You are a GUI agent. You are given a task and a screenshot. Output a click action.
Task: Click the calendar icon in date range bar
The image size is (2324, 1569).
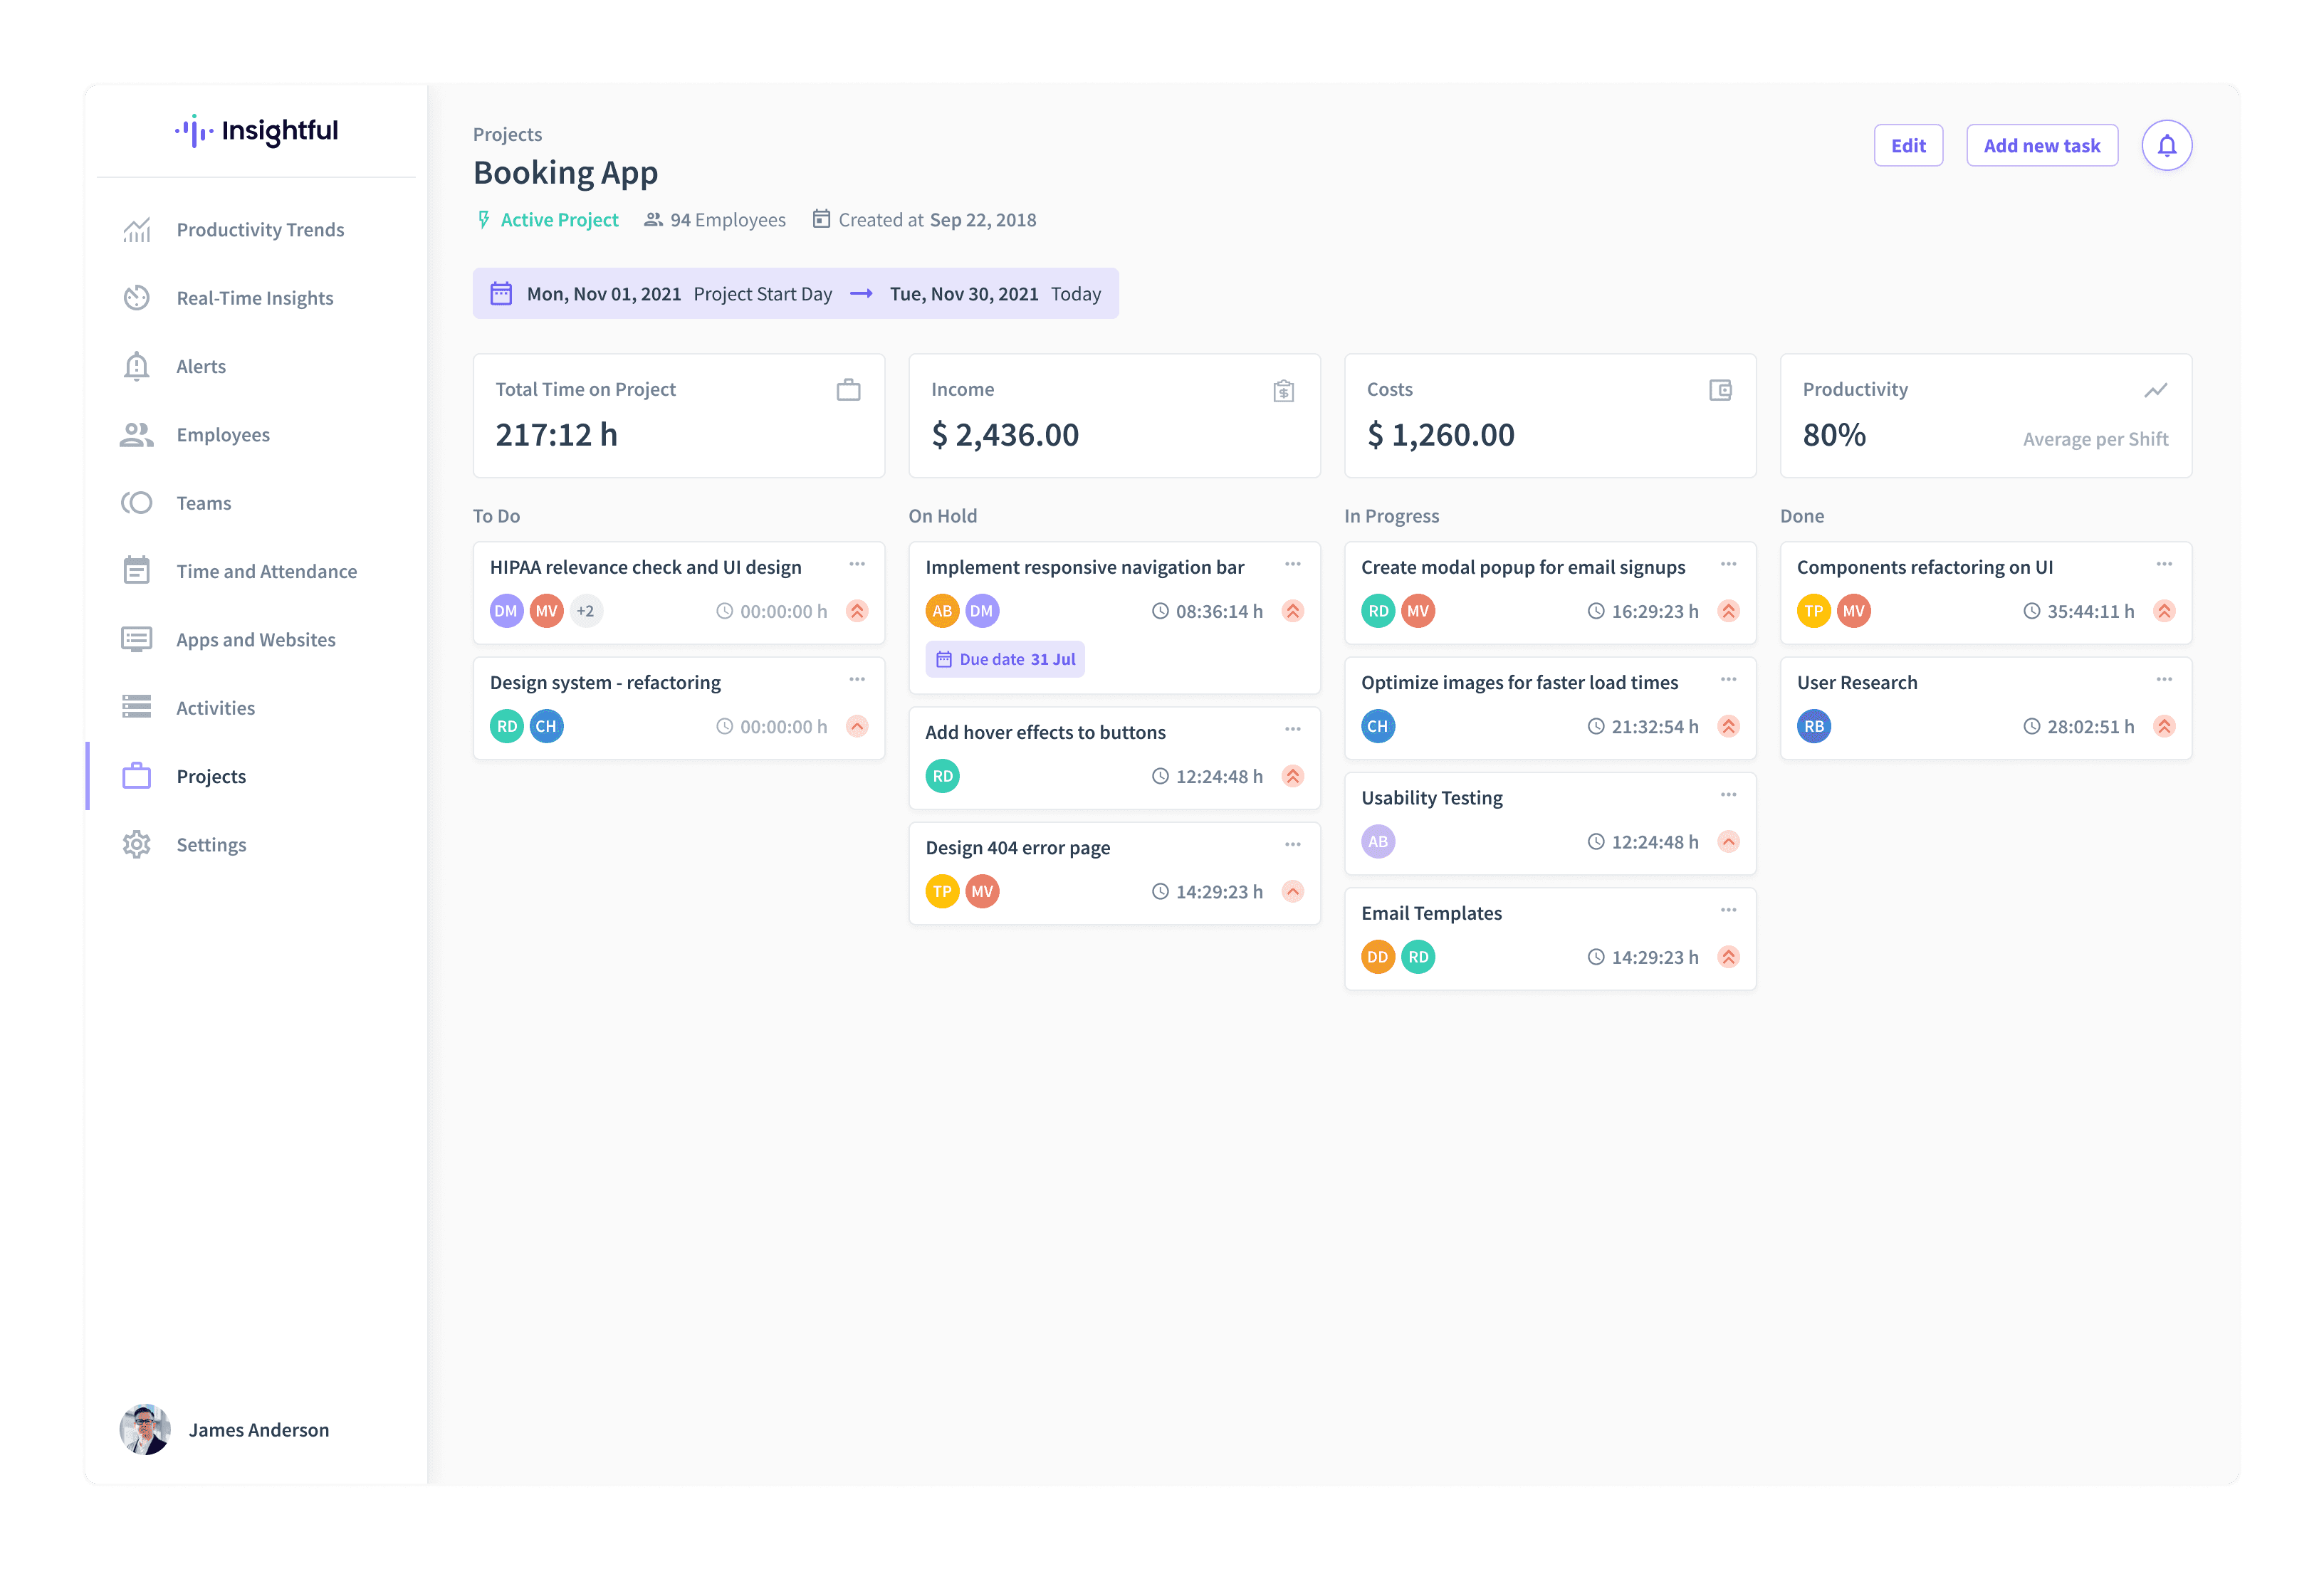501,294
